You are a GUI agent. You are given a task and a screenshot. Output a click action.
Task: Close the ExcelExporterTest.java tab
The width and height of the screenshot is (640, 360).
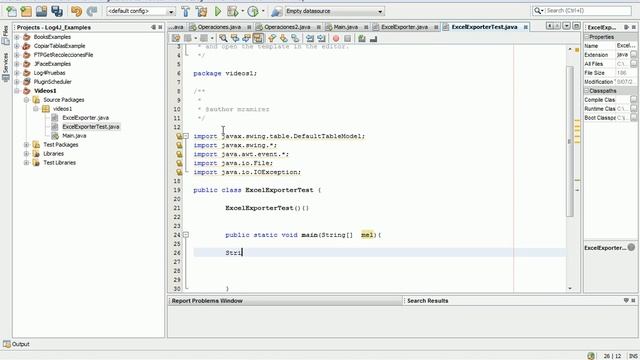526,27
